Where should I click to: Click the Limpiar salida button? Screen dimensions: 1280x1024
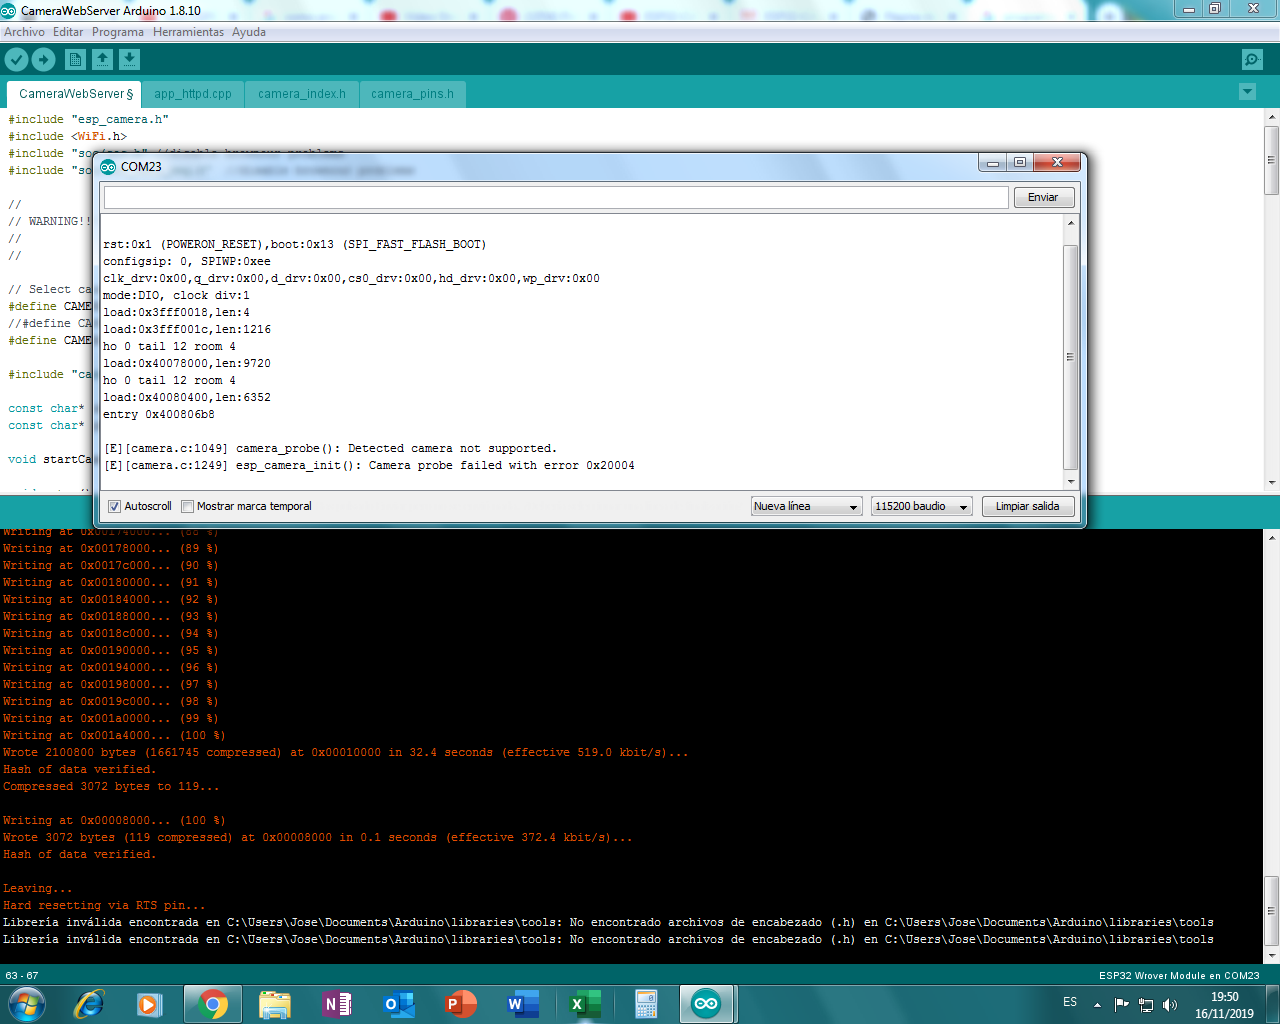pyautogui.click(x=1027, y=506)
